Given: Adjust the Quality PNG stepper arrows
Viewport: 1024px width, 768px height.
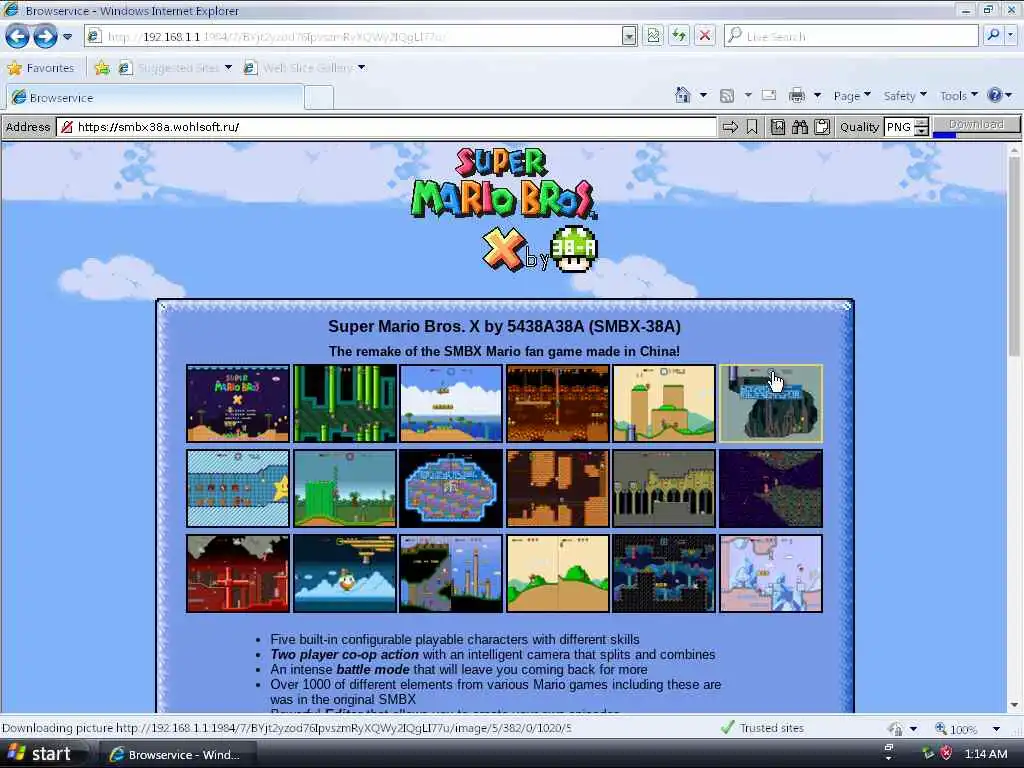Looking at the screenshot, I should coord(921,127).
